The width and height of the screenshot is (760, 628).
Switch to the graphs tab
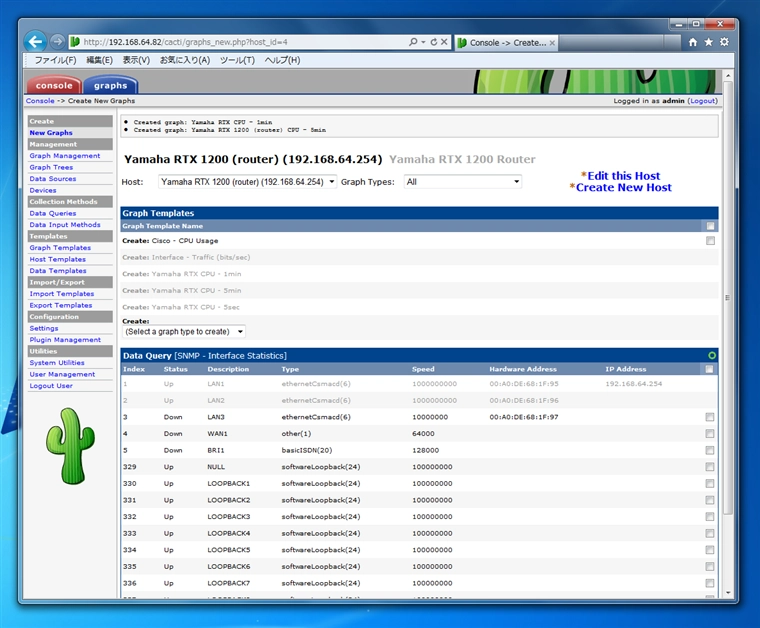[111, 85]
